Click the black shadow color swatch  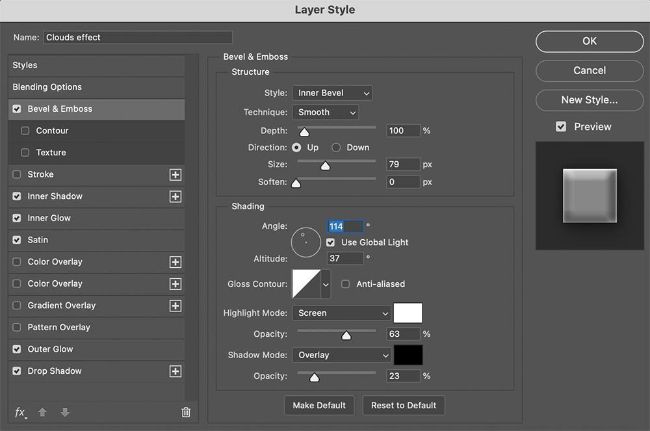408,355
